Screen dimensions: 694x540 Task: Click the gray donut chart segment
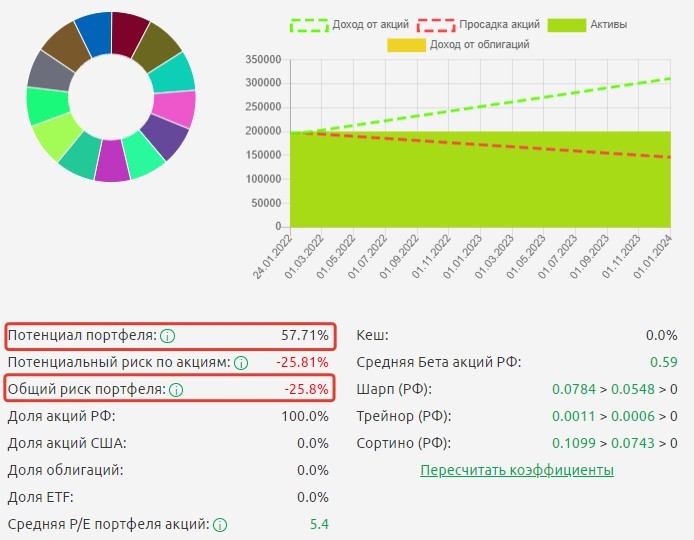46,71
